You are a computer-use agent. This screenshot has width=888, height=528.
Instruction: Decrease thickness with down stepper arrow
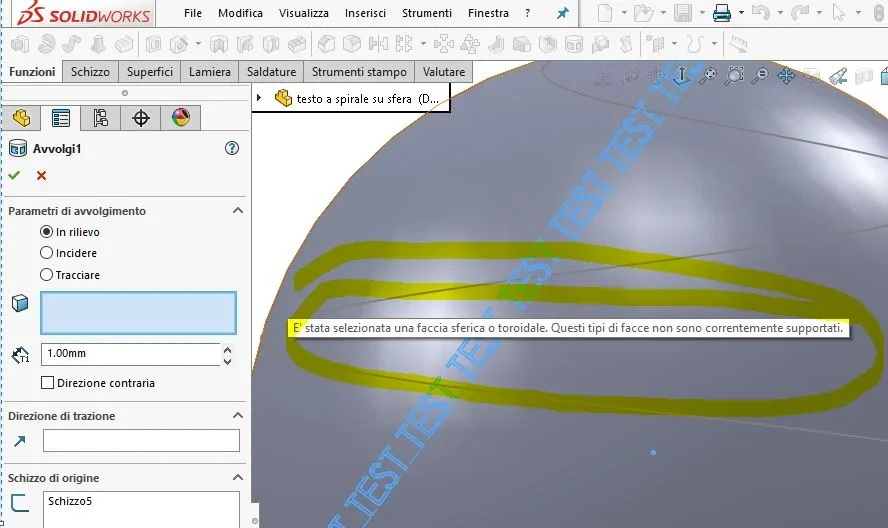coord(228,360)
